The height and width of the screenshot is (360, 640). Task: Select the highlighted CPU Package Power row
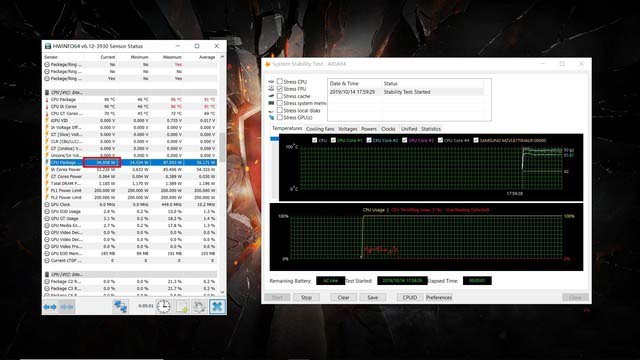pyautogui.click(x=131, y=162)
